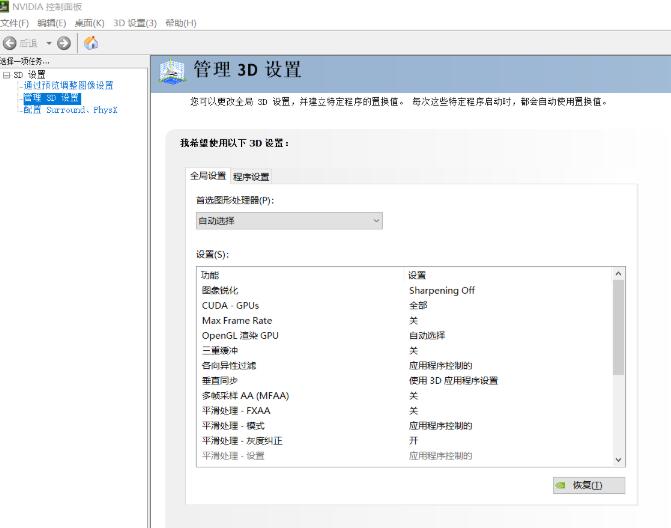Click the 恢复(I) restore button
Viewport: 671px width, 528px height.
point(589,485)
